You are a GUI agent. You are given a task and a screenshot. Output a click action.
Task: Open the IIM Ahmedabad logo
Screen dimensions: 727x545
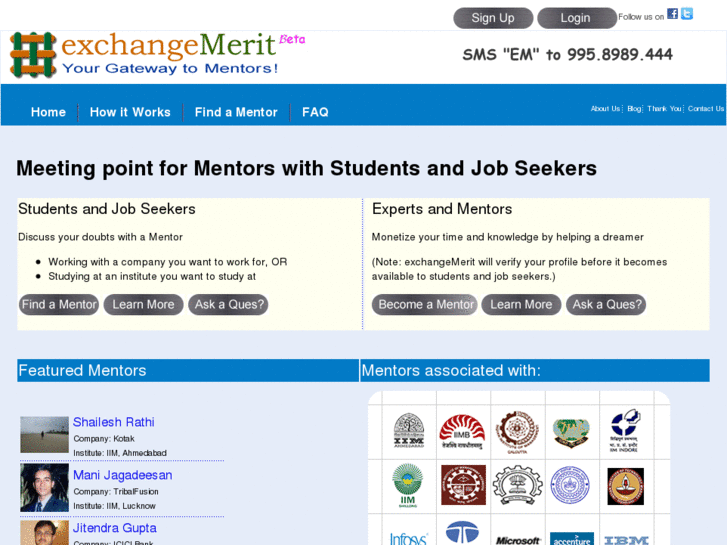(408, 431)
